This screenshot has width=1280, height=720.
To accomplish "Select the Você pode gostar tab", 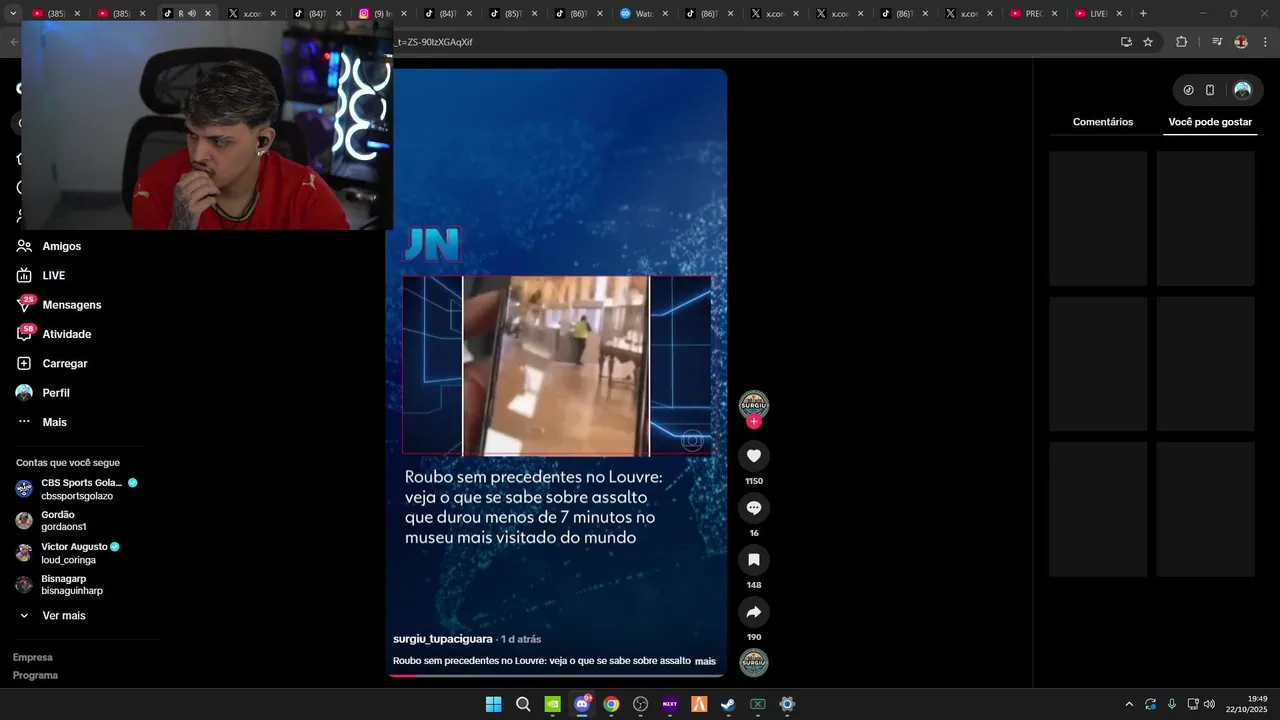I will (1210, 122).
